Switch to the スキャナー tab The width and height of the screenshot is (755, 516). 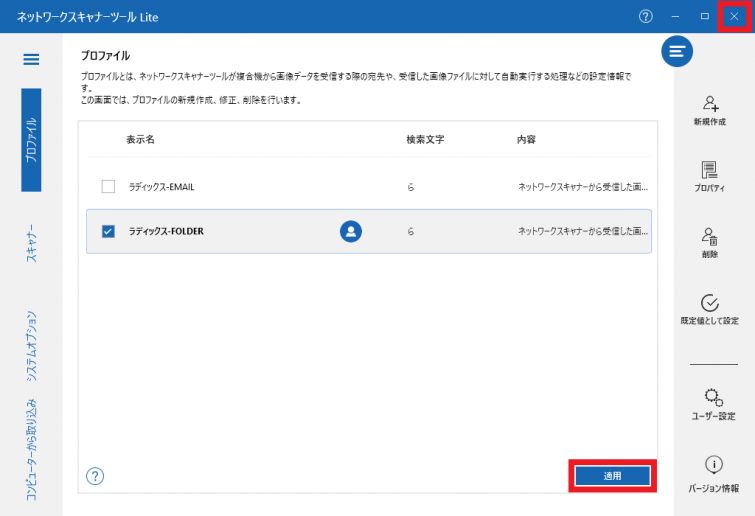tap(31, 243)
